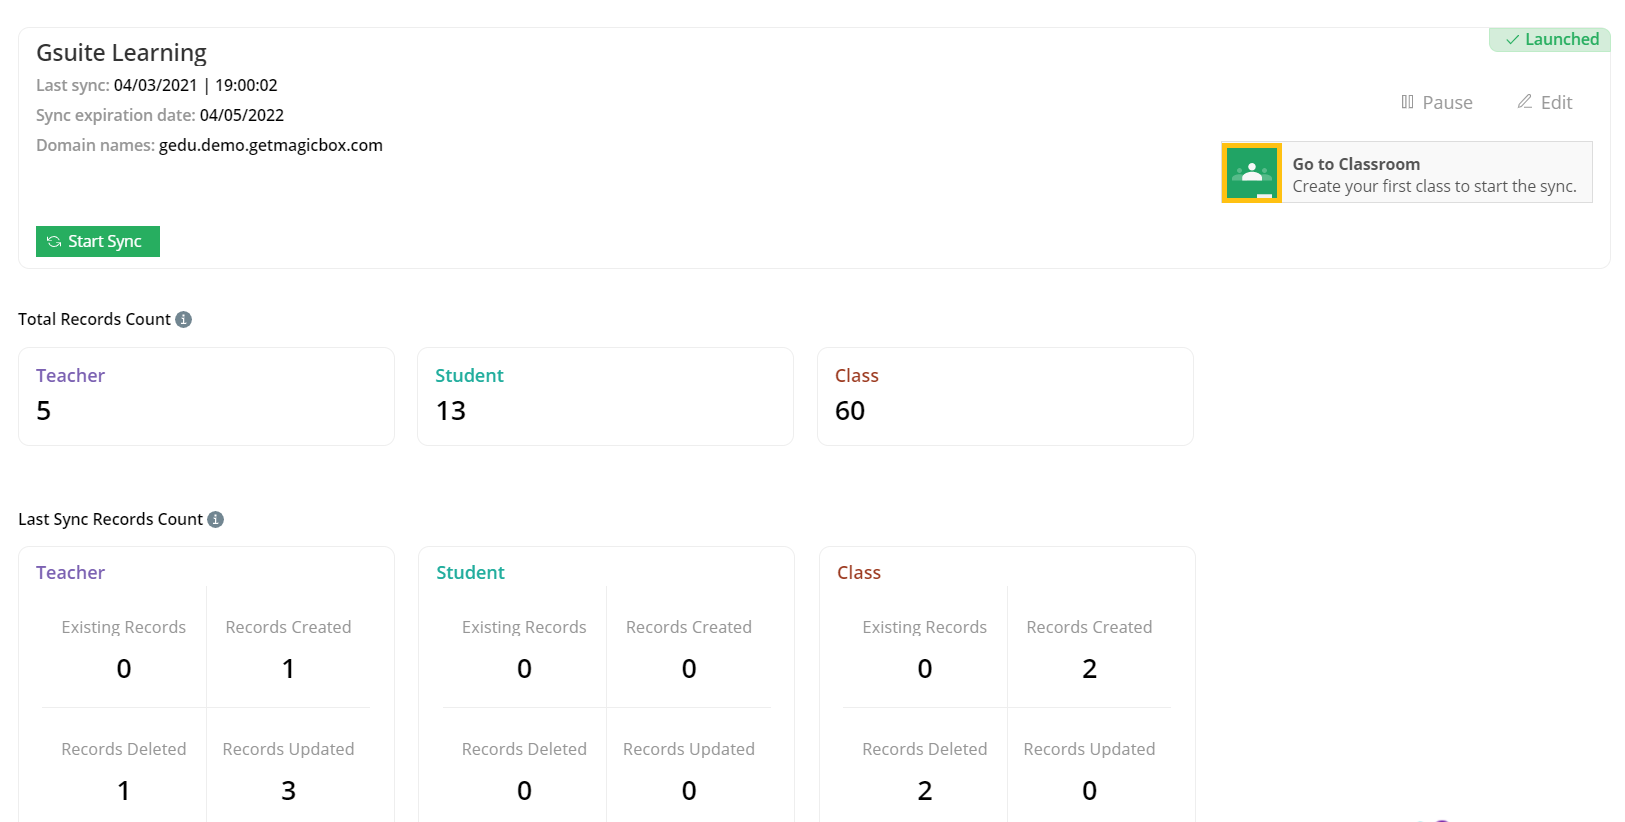Click info icon beside Total Records Count
Viewport: 1625px width, 822px height.
(184, 319)
